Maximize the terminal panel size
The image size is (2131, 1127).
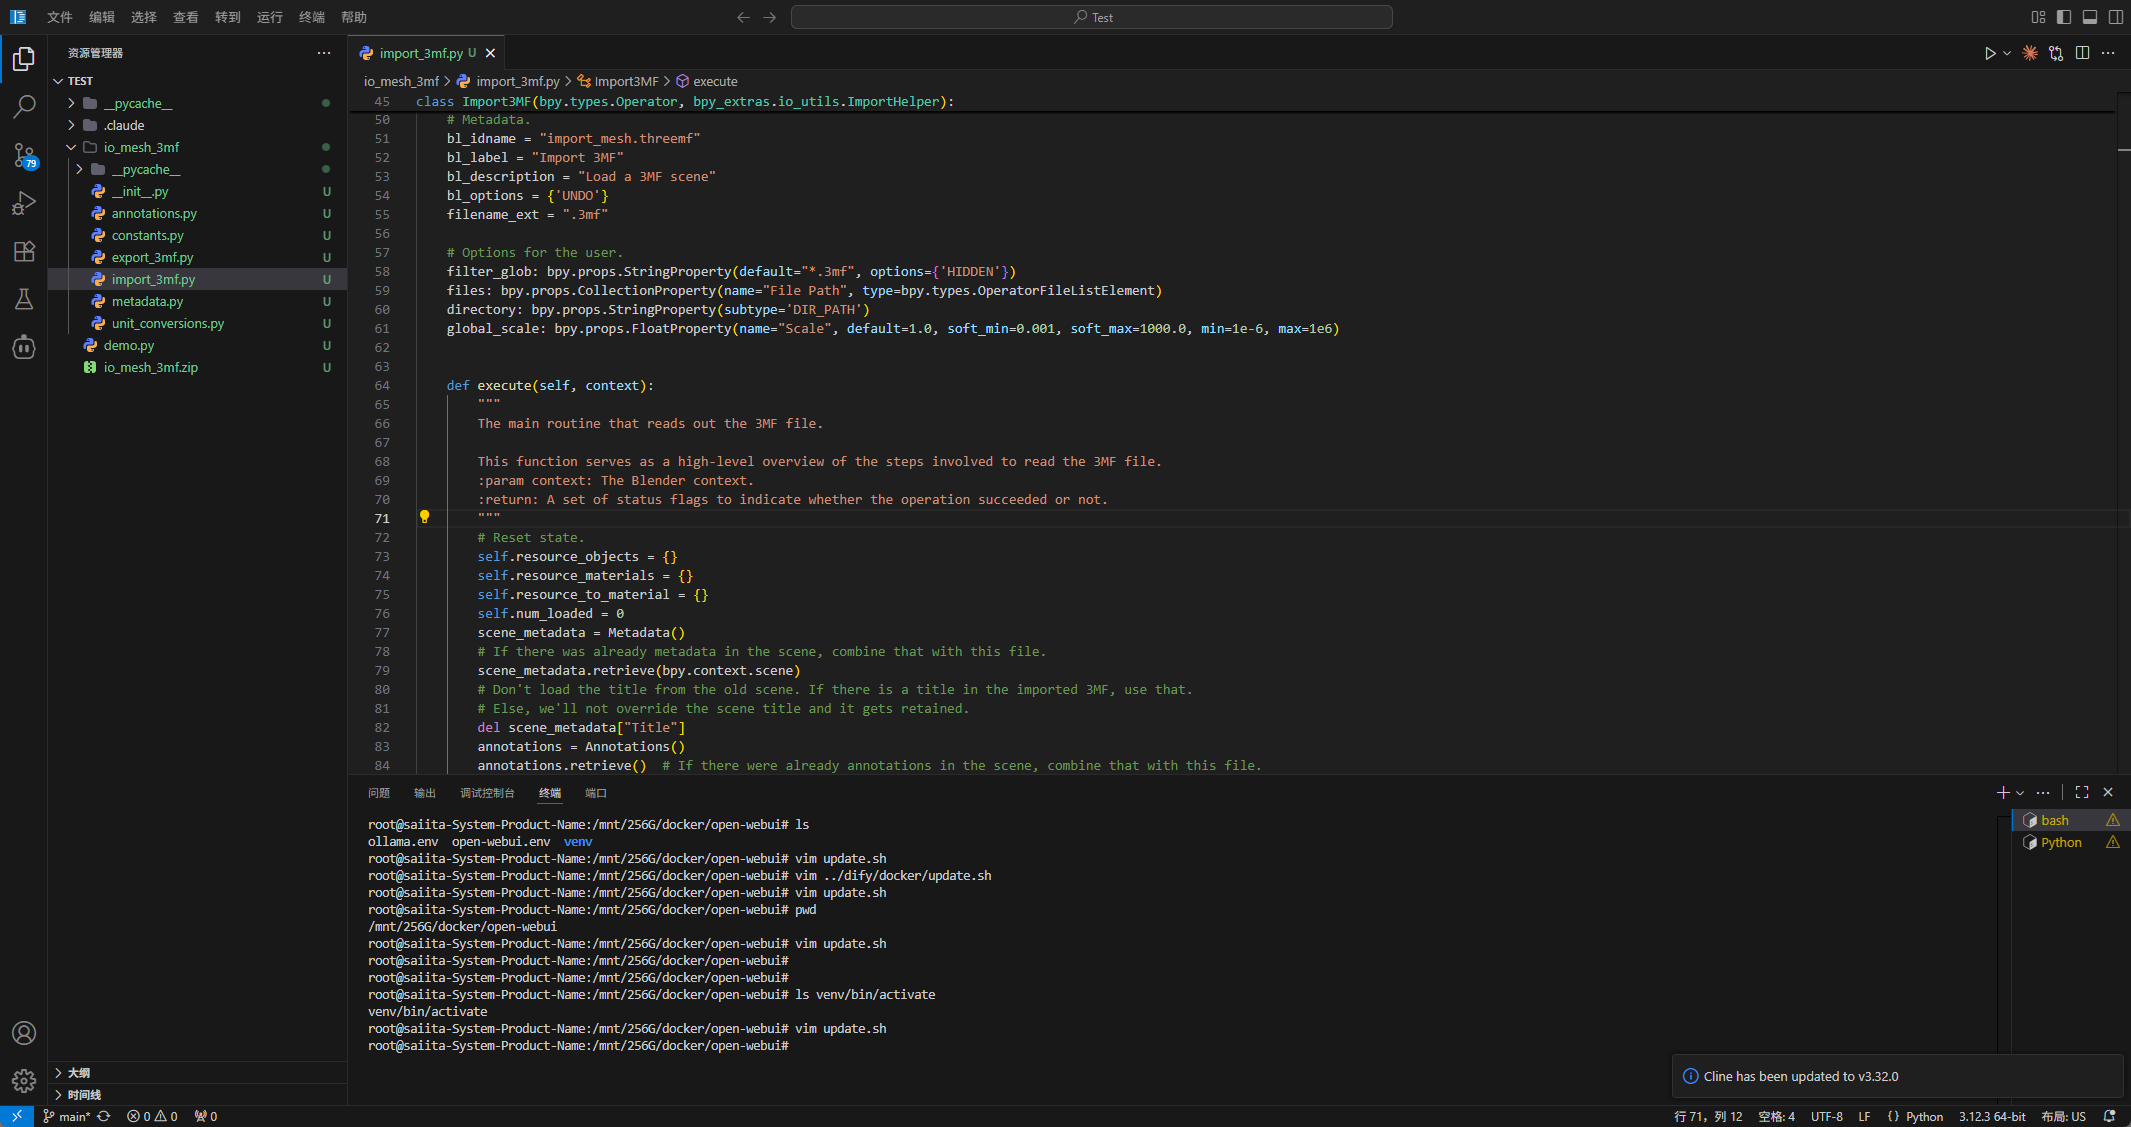coord(2082,792)
